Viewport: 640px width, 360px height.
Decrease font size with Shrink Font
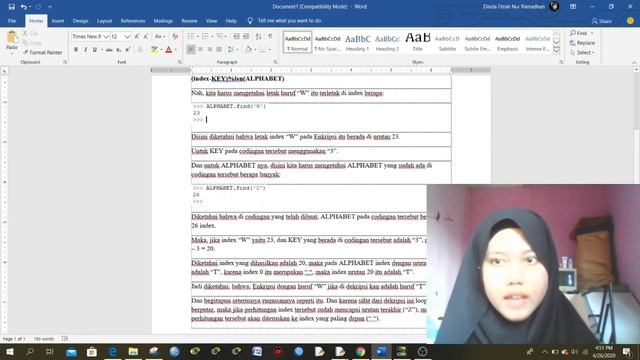click(146, 36)
